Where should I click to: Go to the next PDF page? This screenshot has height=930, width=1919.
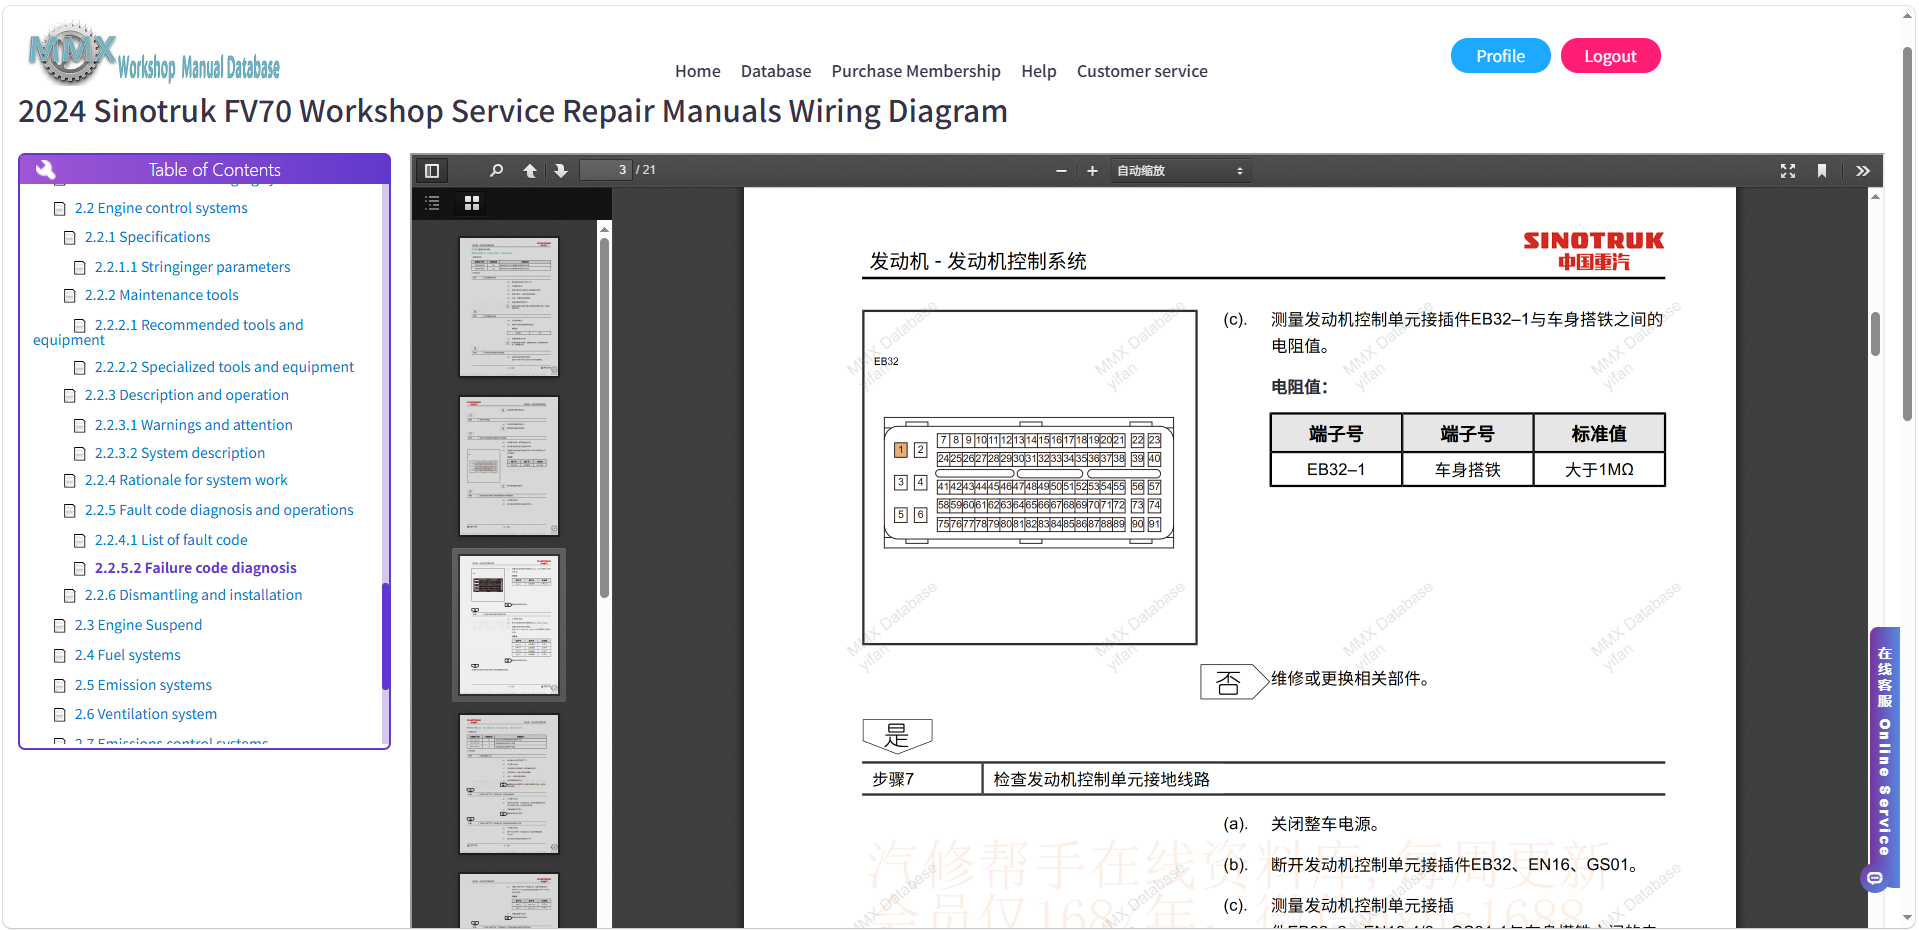click(561, 171)
